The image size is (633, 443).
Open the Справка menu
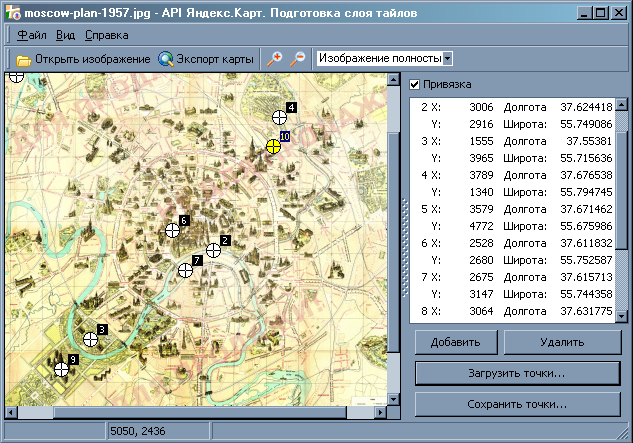click(x=107, y=35)
